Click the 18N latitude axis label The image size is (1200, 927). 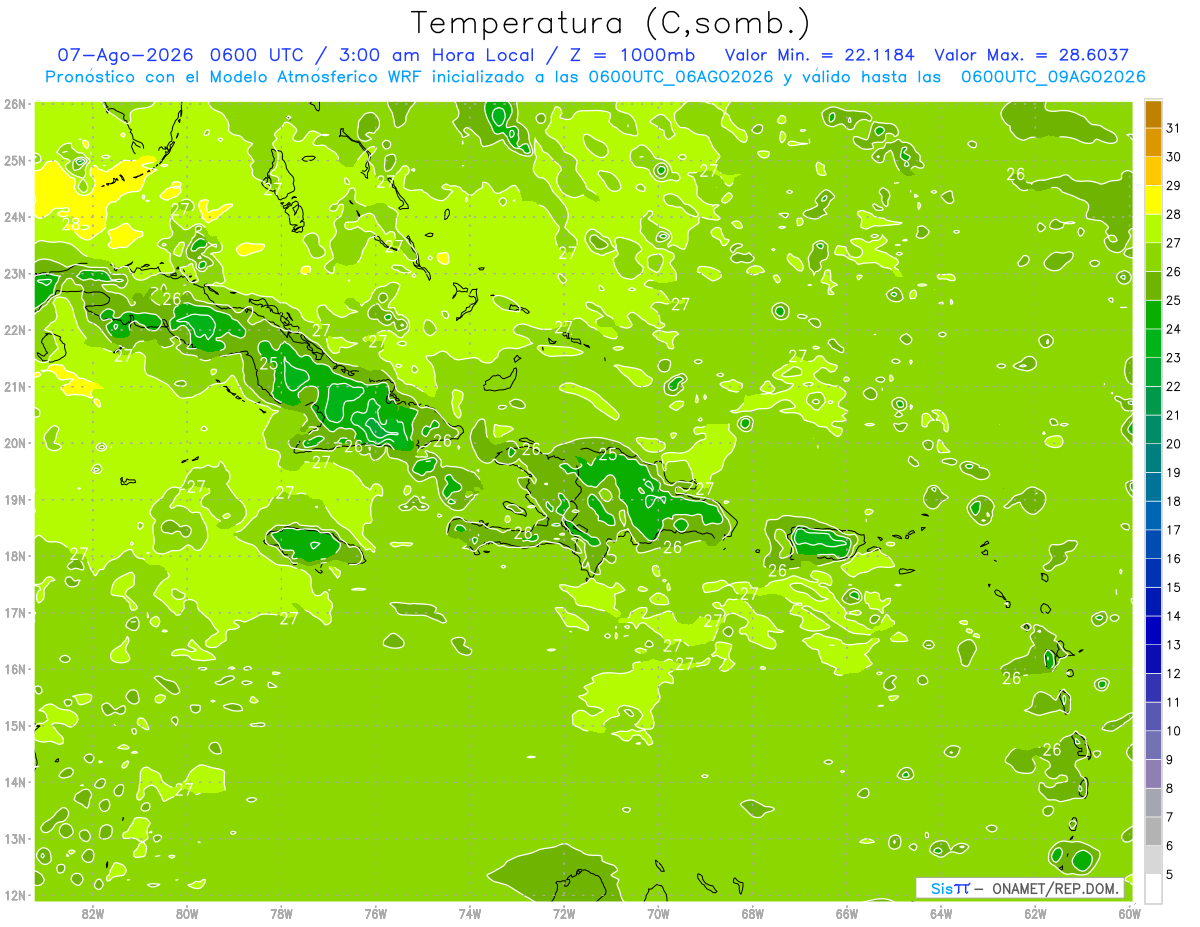point(15,556)
